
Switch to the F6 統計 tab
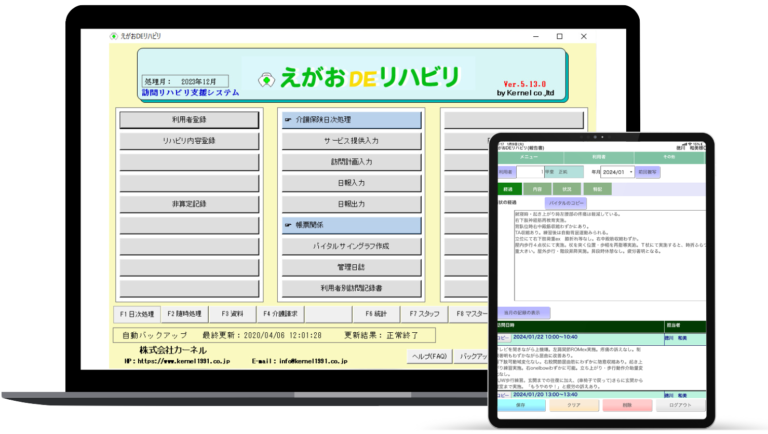[x=376, y=314]
